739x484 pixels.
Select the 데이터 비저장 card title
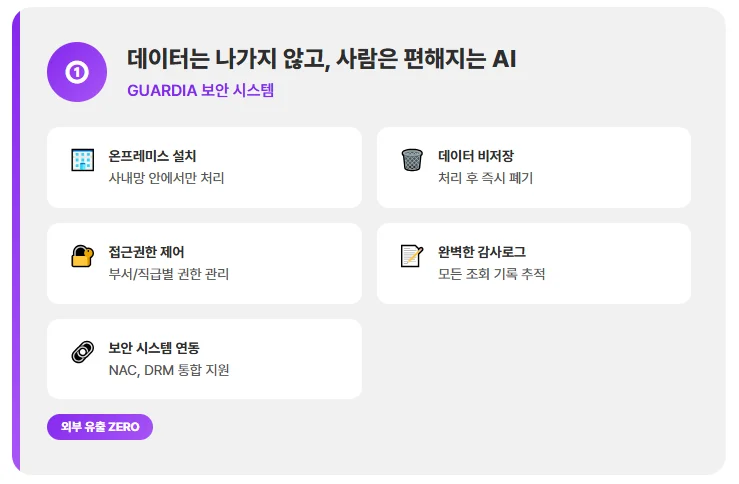coord(476,156)
